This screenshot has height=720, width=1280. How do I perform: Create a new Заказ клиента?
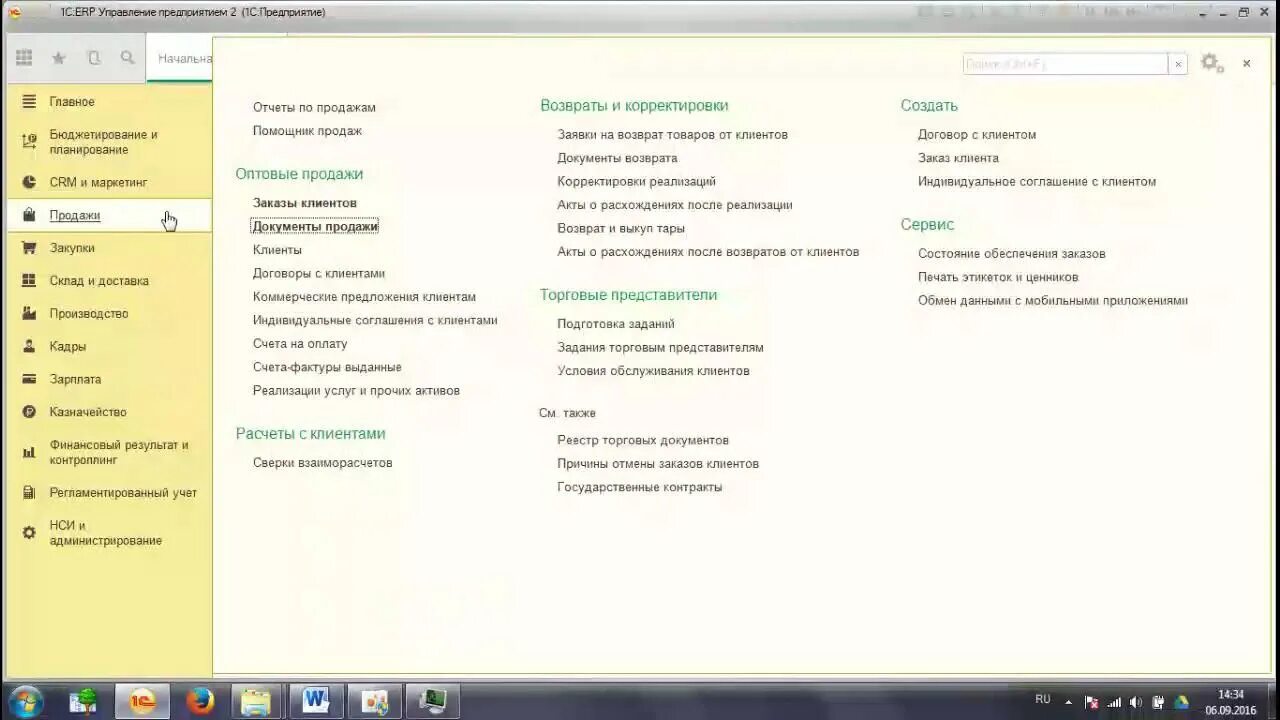tap(958, 158)
